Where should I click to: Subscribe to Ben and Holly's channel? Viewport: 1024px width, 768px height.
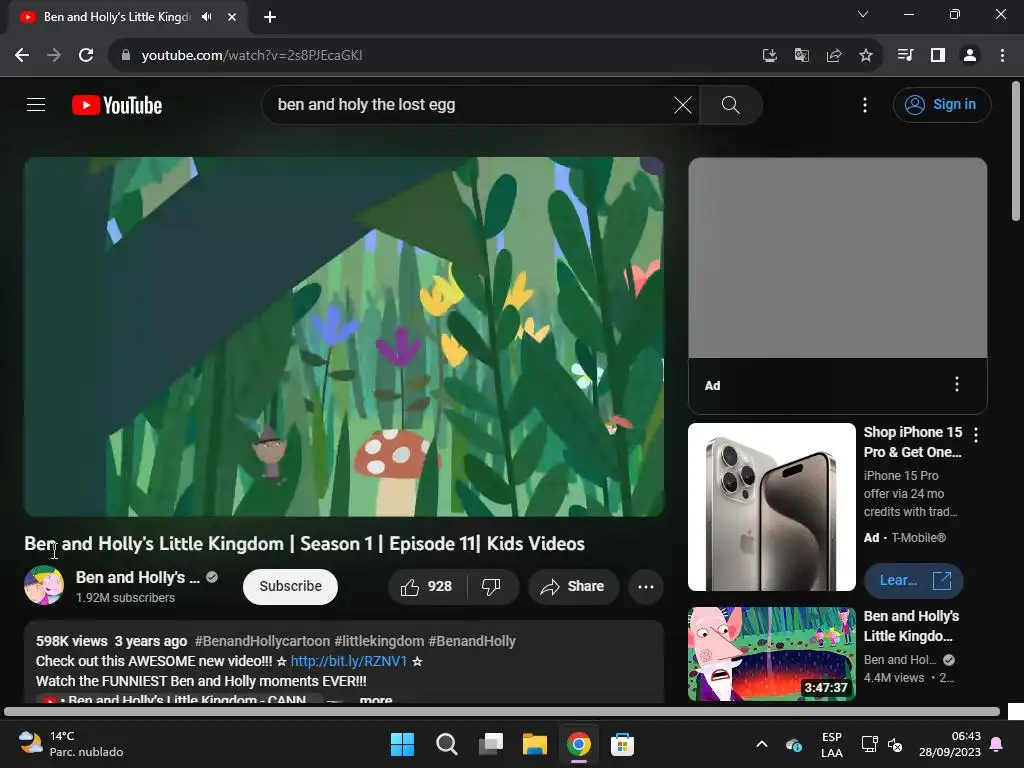click(x=290, y=586)
